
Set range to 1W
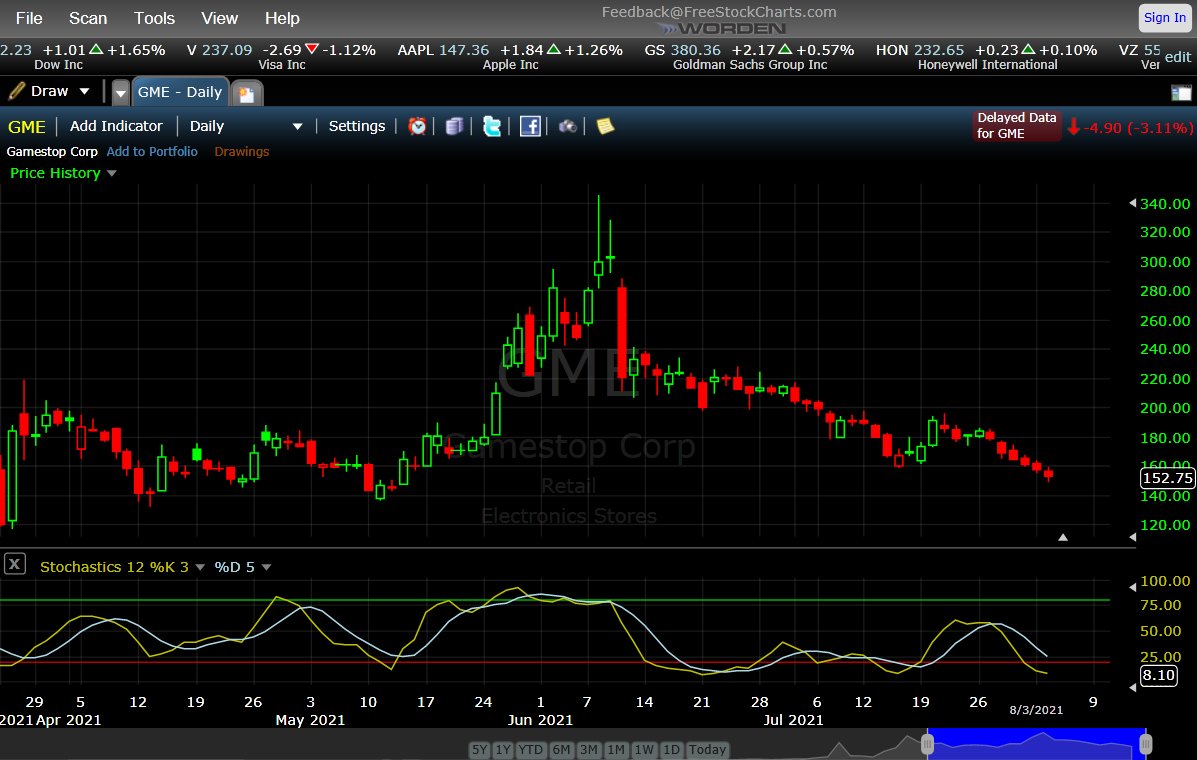point(644,749)
